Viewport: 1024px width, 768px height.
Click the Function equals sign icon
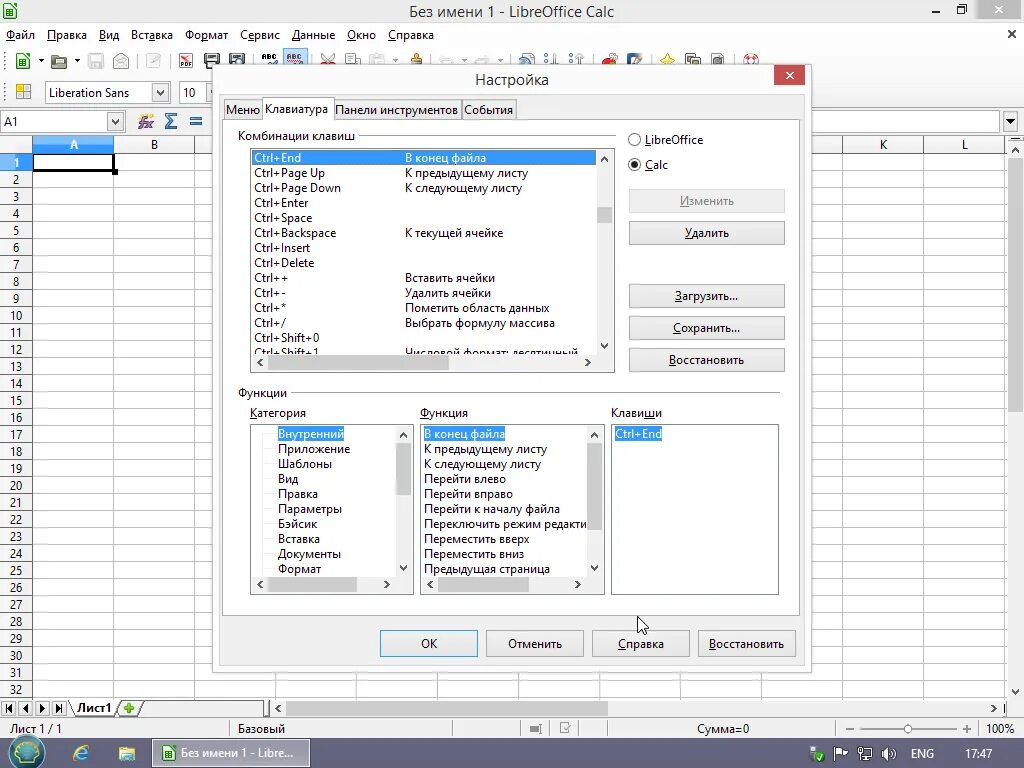click(196, 121)
